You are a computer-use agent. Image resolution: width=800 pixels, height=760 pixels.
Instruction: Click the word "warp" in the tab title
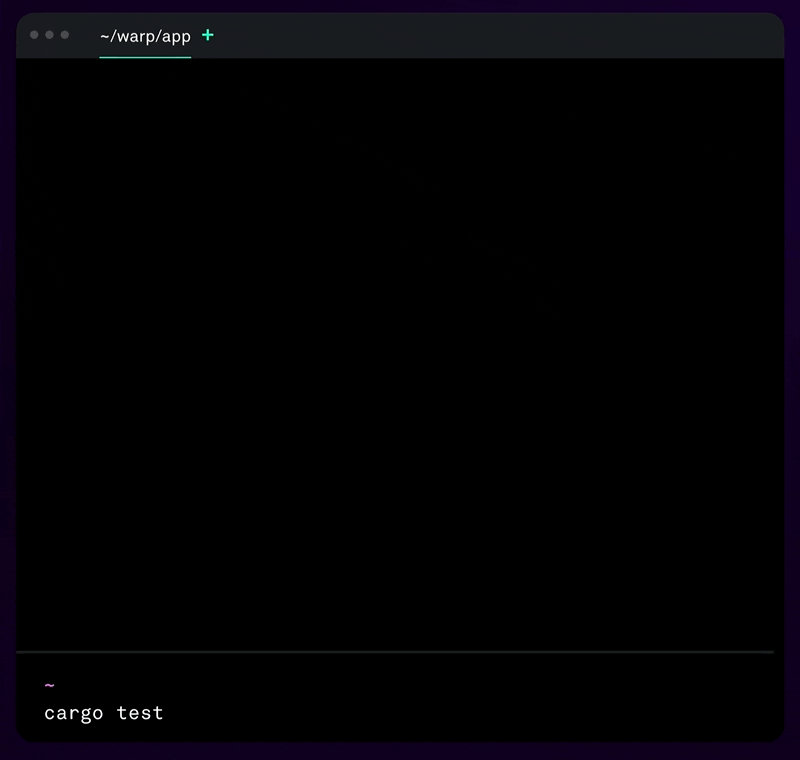click(x=132, y=36)
